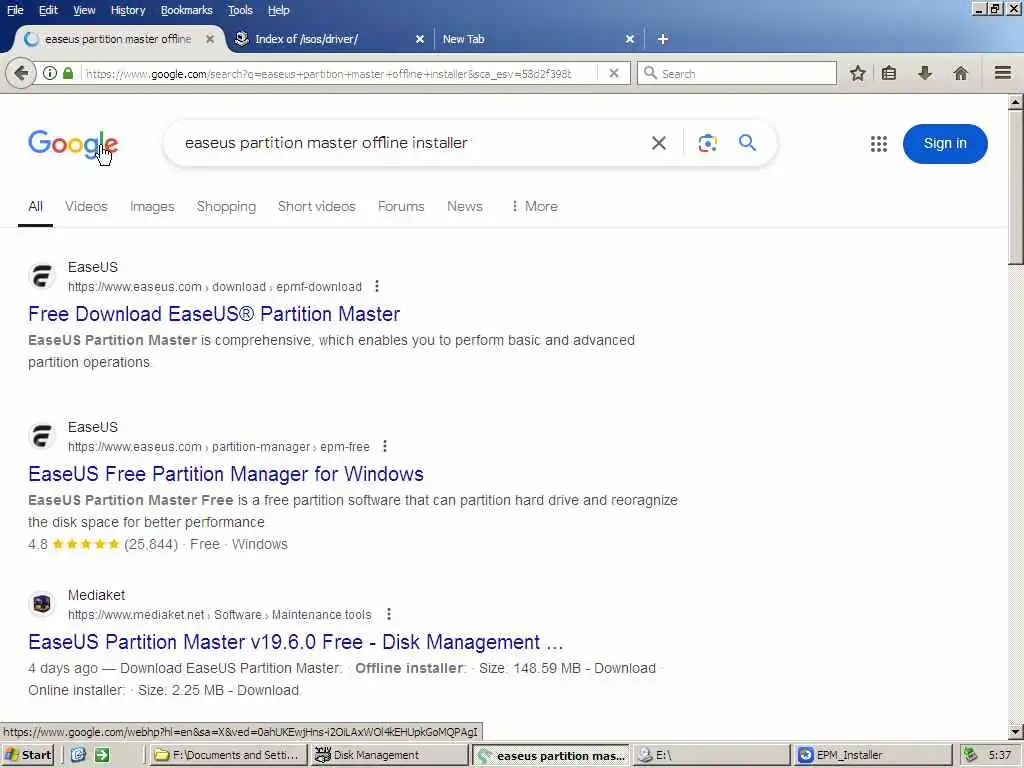Close the New Tab tab
Screen dimensions: 1024x768
[x=630, y=39]
